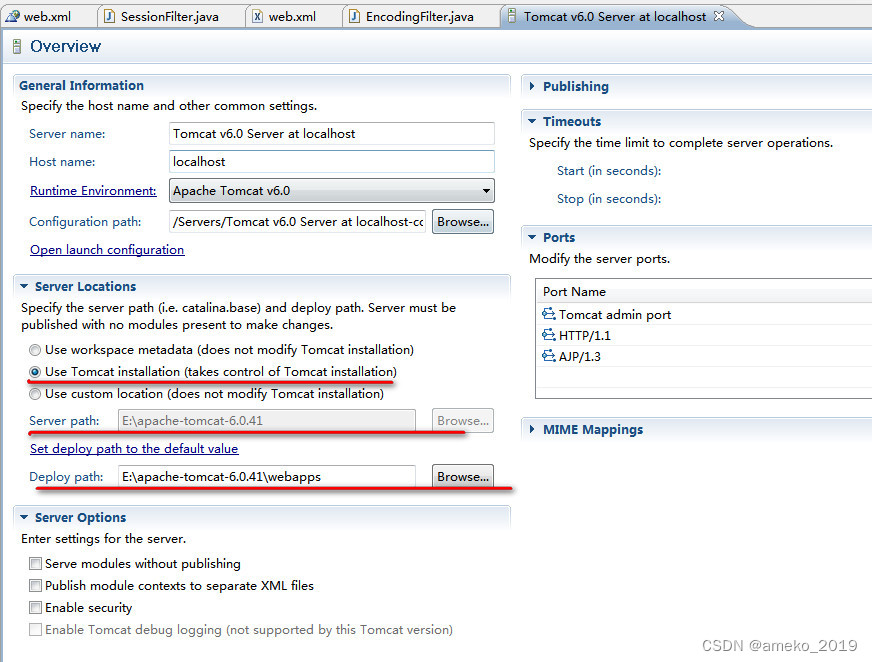Viewport: 872px width, 662px height.
Task: Browse for the Deploy path
Action: tap(463, 477)
